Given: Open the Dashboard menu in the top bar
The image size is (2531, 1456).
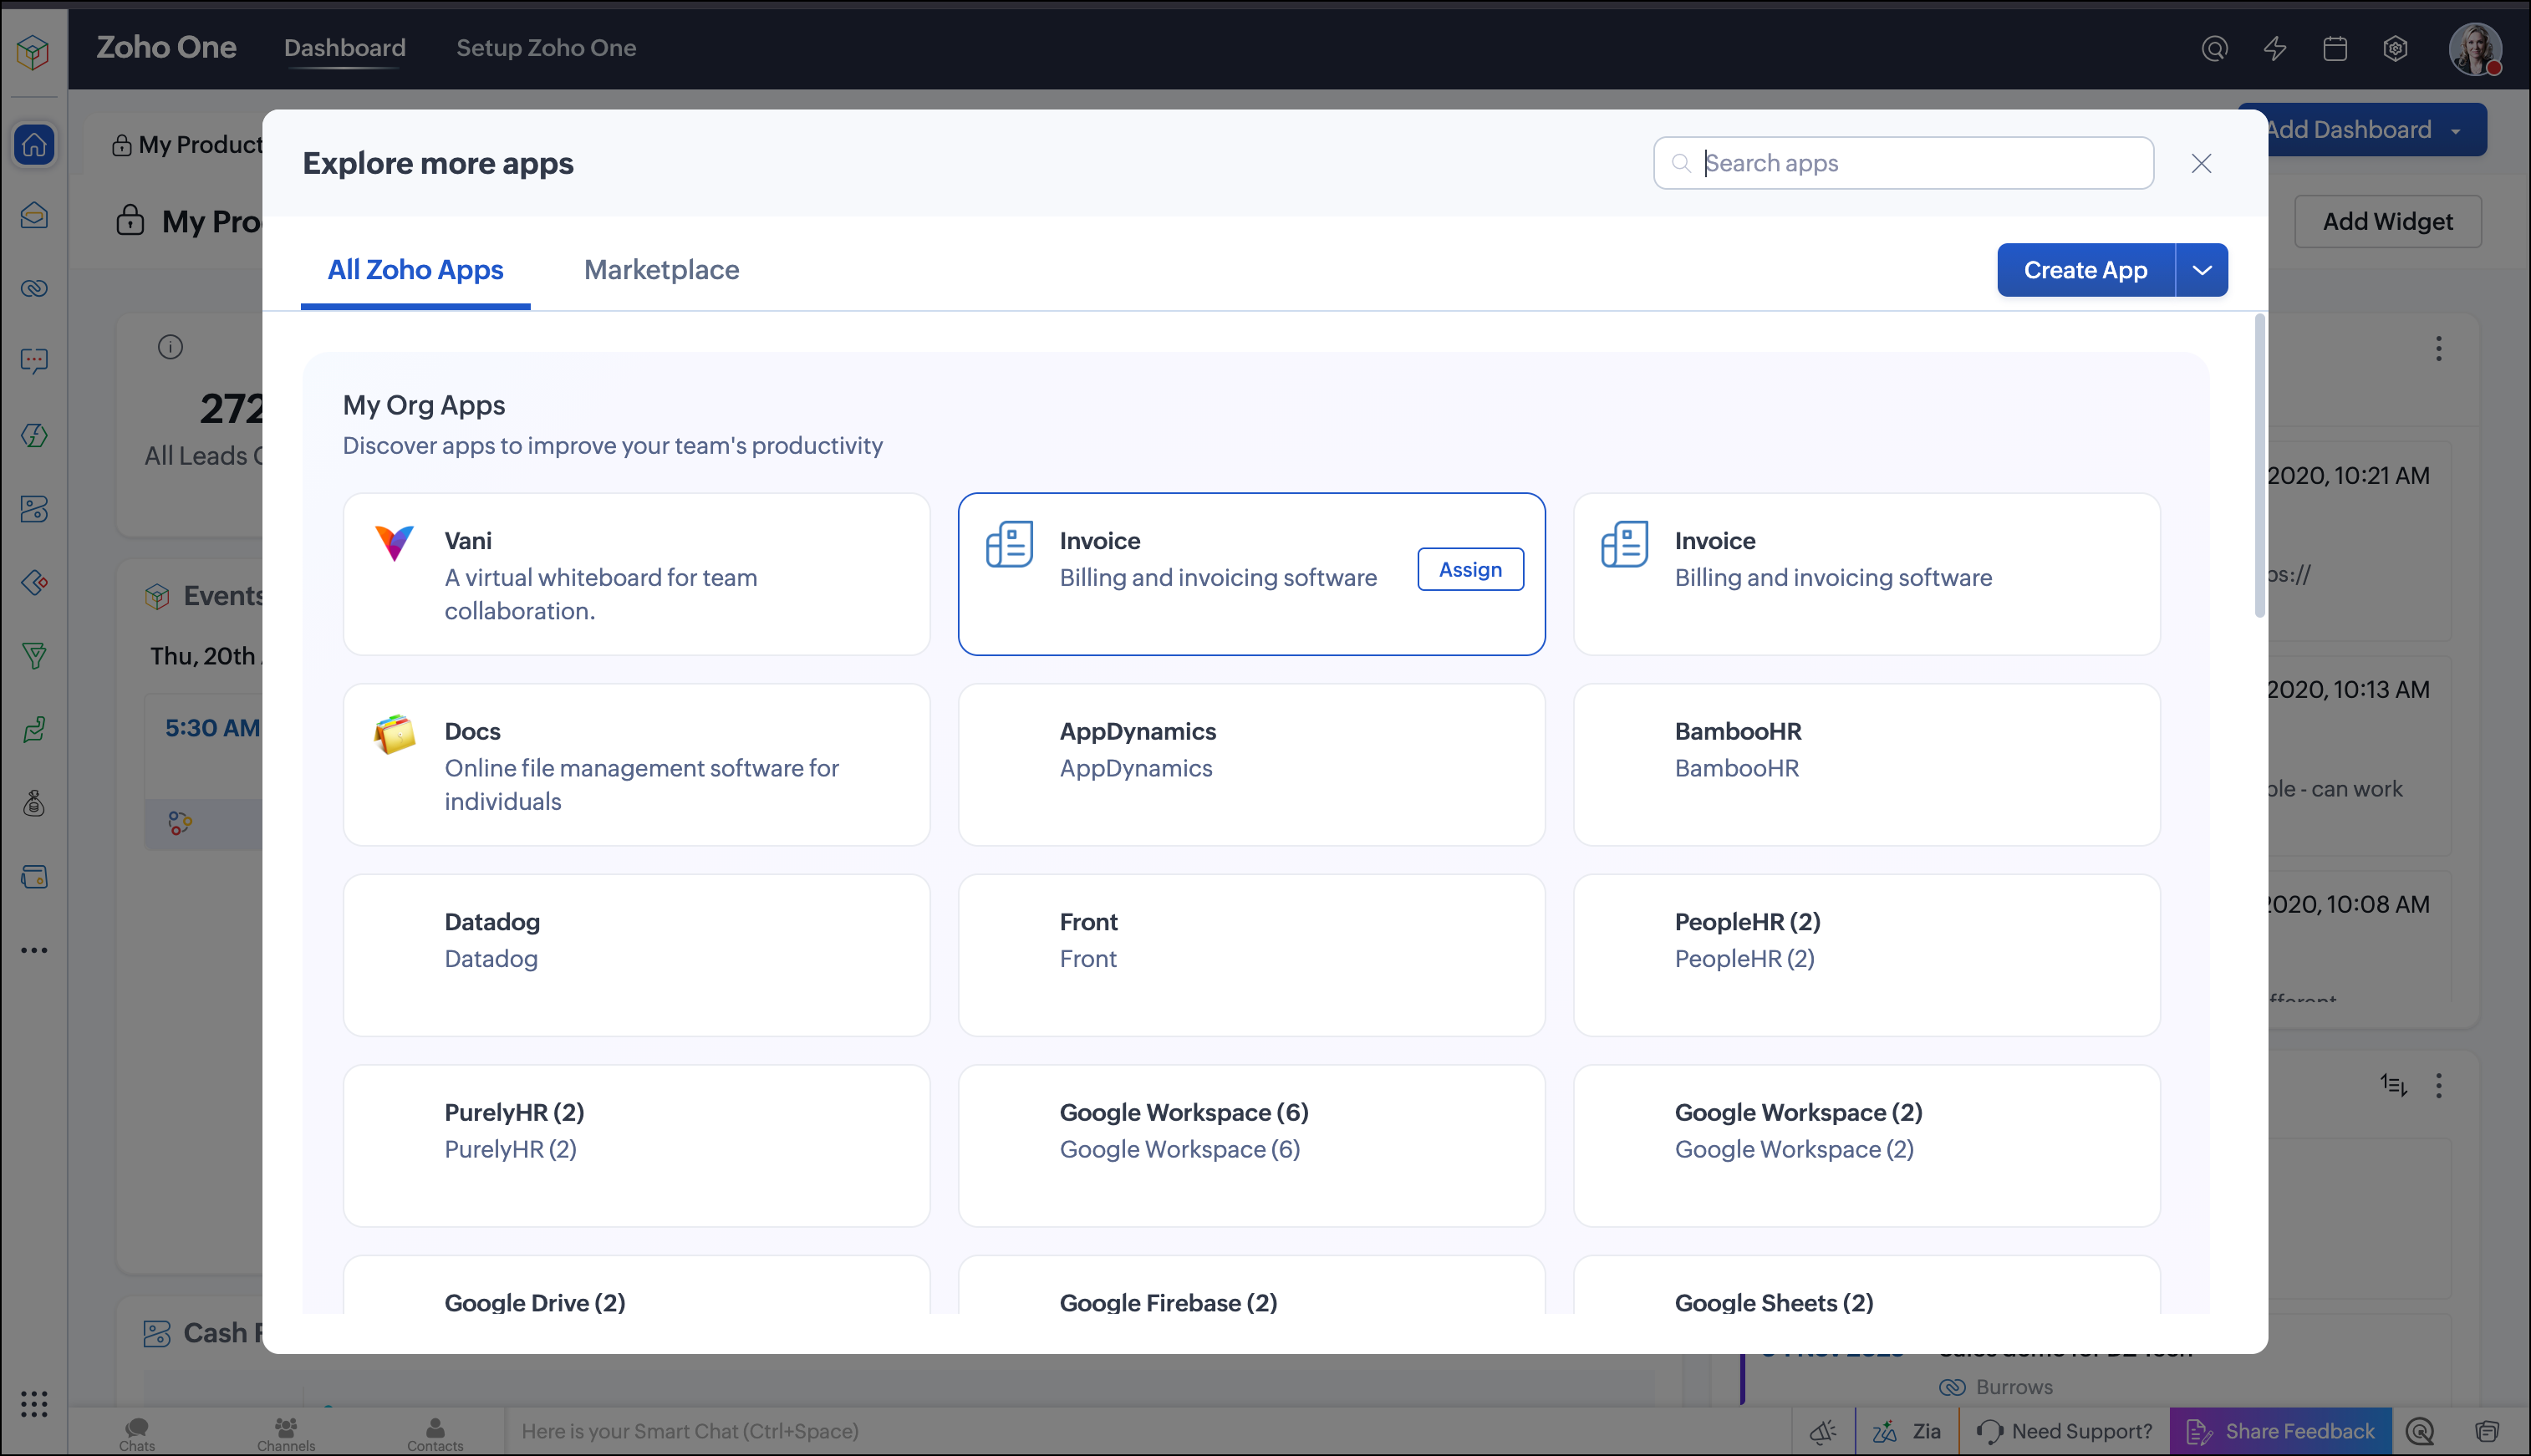Looking at the screenshot, I should (x=345, y=48).
